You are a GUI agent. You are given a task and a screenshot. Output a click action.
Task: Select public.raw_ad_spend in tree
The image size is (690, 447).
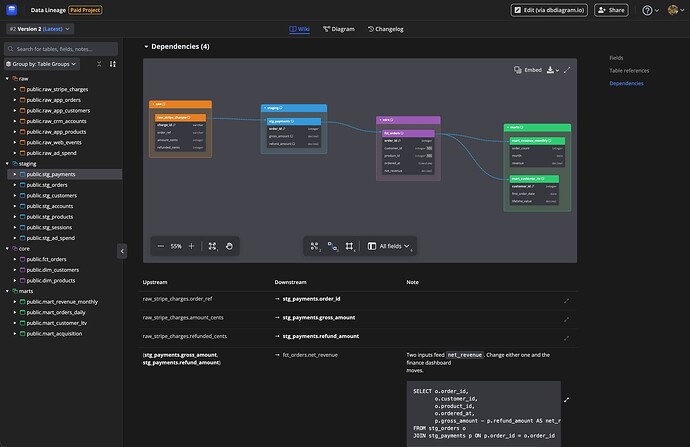pyautogui.click(x=51, y=153)
